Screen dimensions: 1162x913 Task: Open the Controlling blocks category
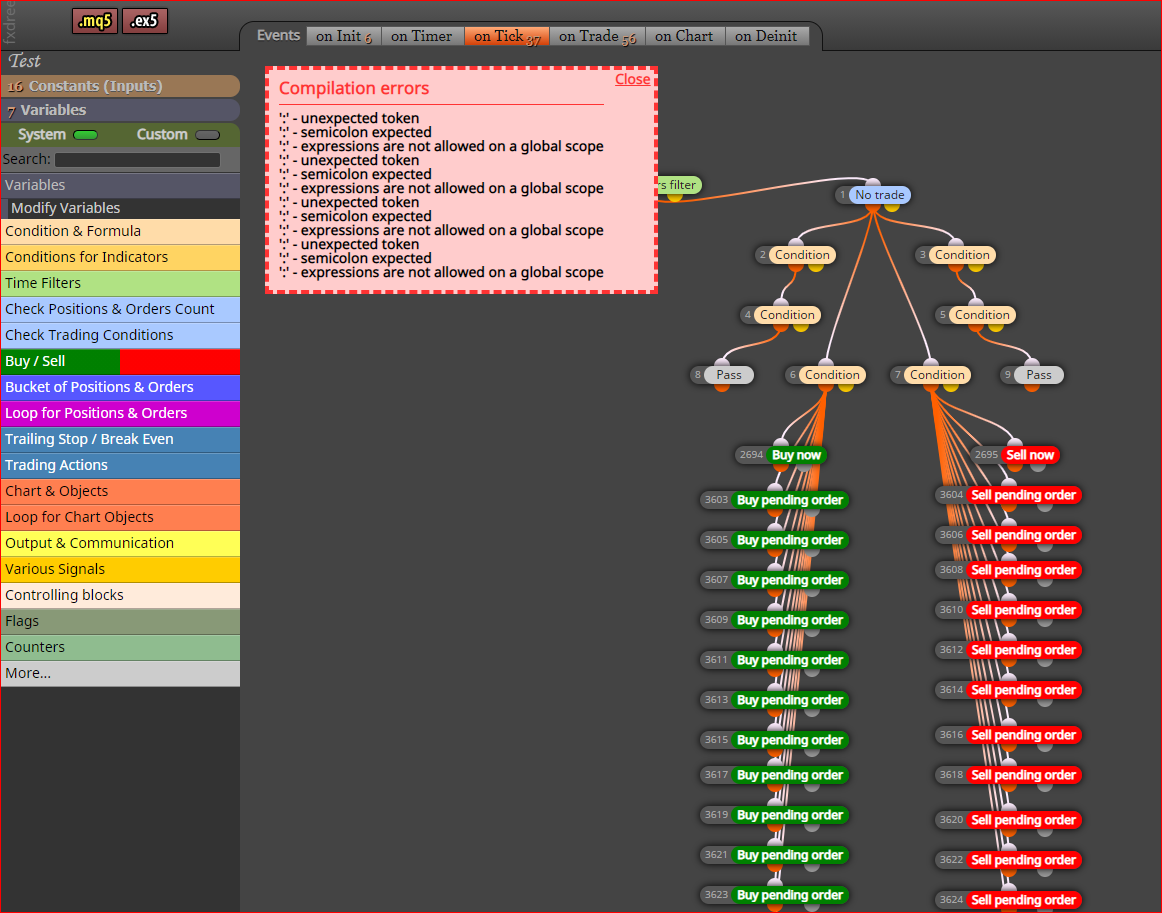coord(120,594)
